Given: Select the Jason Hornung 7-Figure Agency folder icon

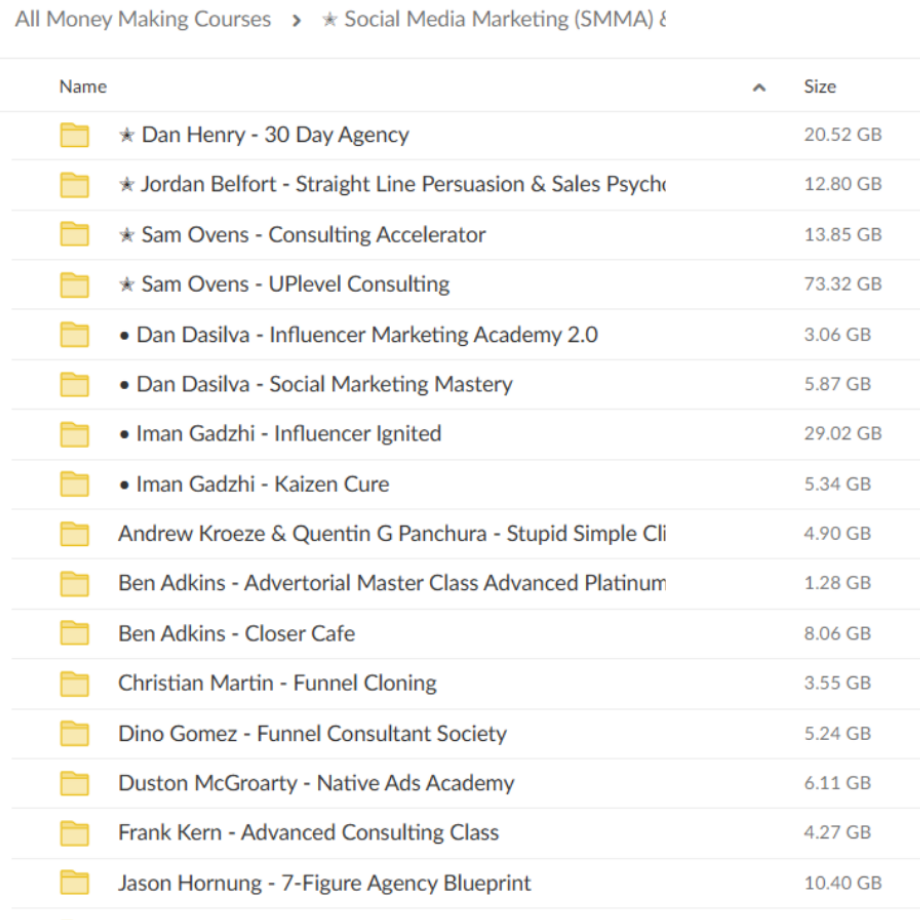Looking at the screenshot, I should (74, 883).
